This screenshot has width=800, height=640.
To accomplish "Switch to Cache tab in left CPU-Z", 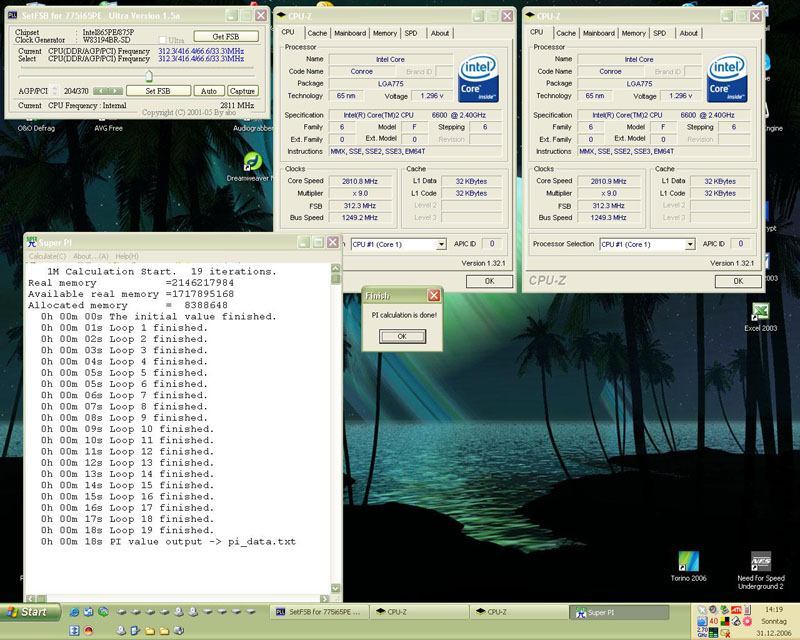I will point(317,33).
